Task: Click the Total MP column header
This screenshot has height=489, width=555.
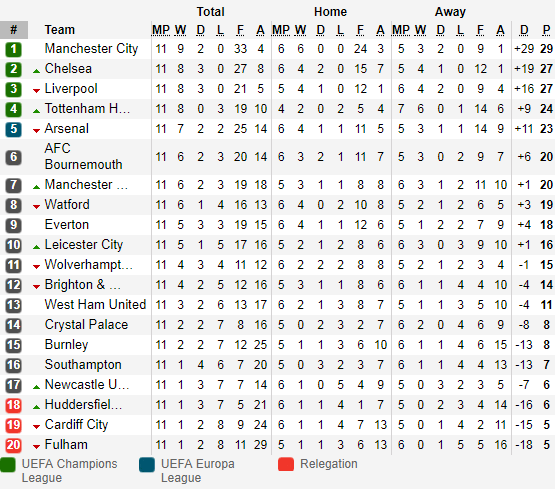Action: pos(161,30)
